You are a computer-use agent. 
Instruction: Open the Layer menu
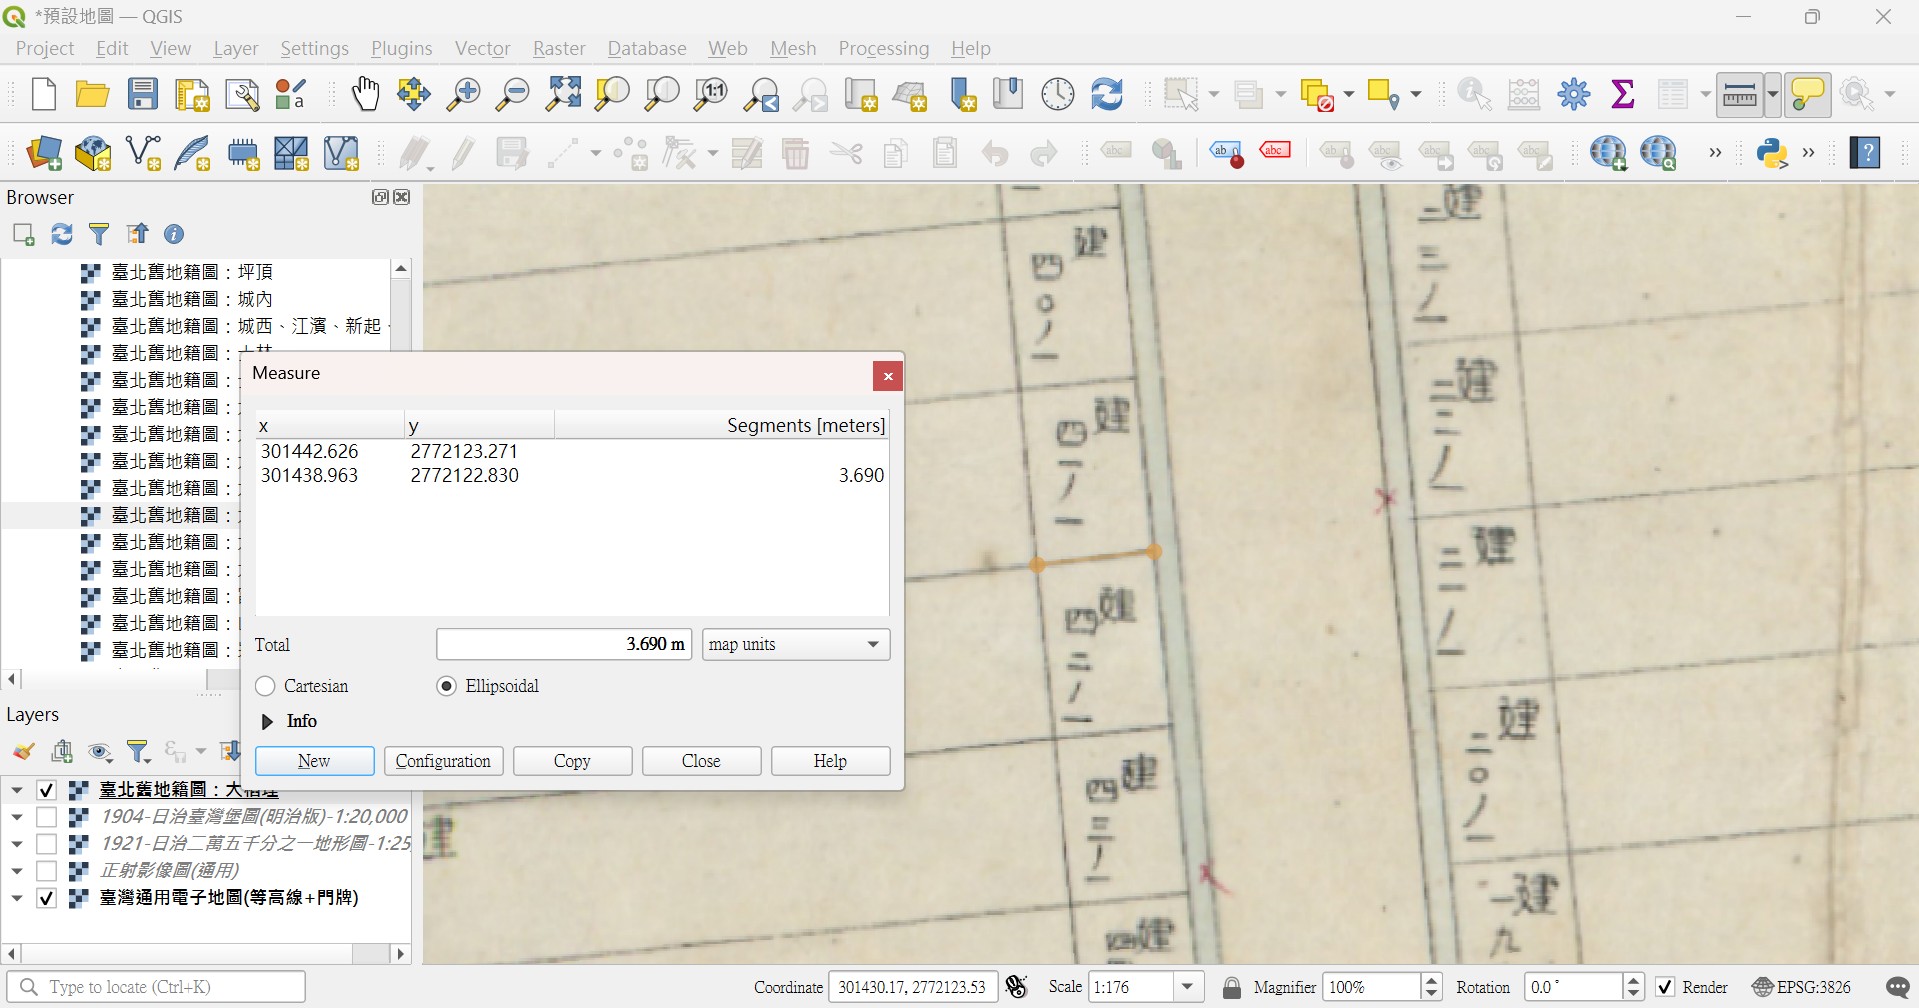pyautogui.click(x=235, y=48)
